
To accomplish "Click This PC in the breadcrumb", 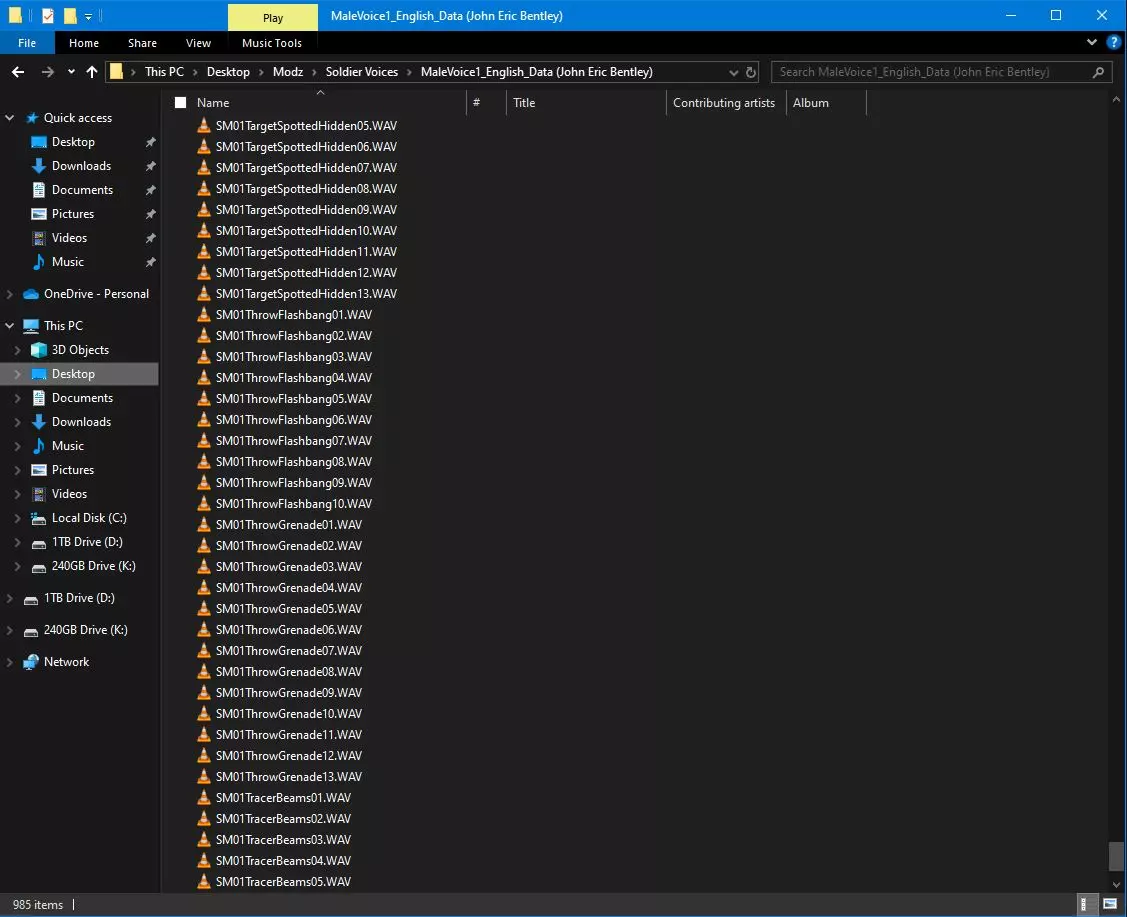I will 164,72.
